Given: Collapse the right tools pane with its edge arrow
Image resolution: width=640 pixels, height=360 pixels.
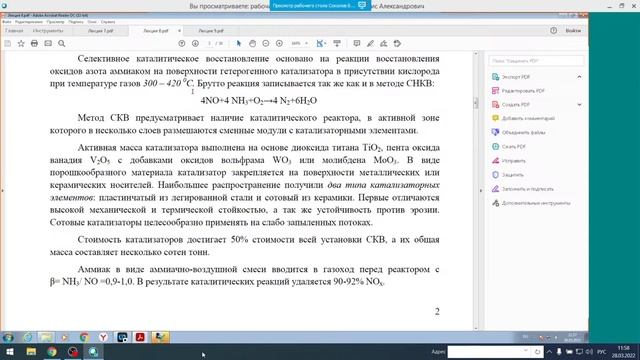Looking at the screenshot, I should [x=481, y=191].
